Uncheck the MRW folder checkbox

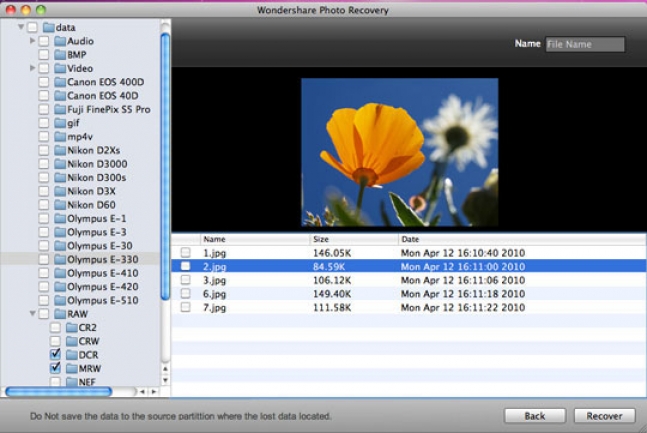pyautogui.click(x=55, y=368)
